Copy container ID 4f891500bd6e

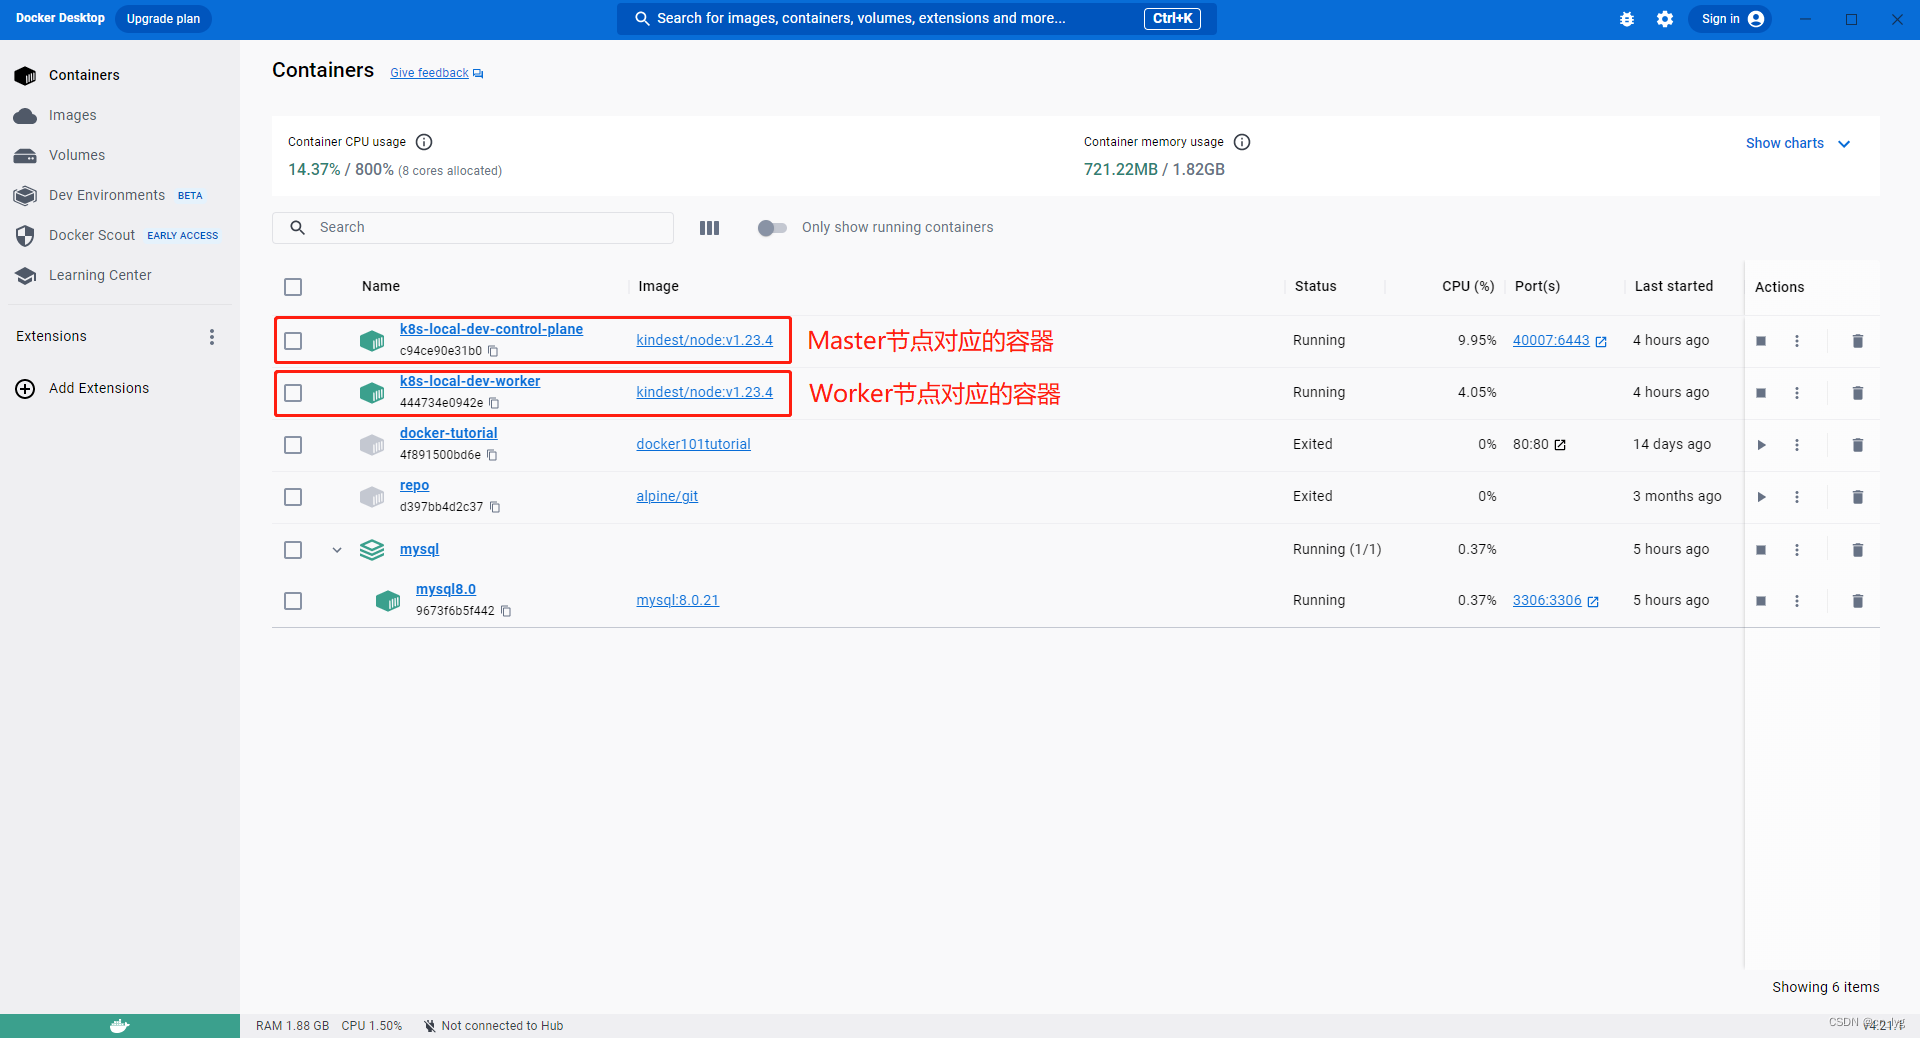click(492, 455)
